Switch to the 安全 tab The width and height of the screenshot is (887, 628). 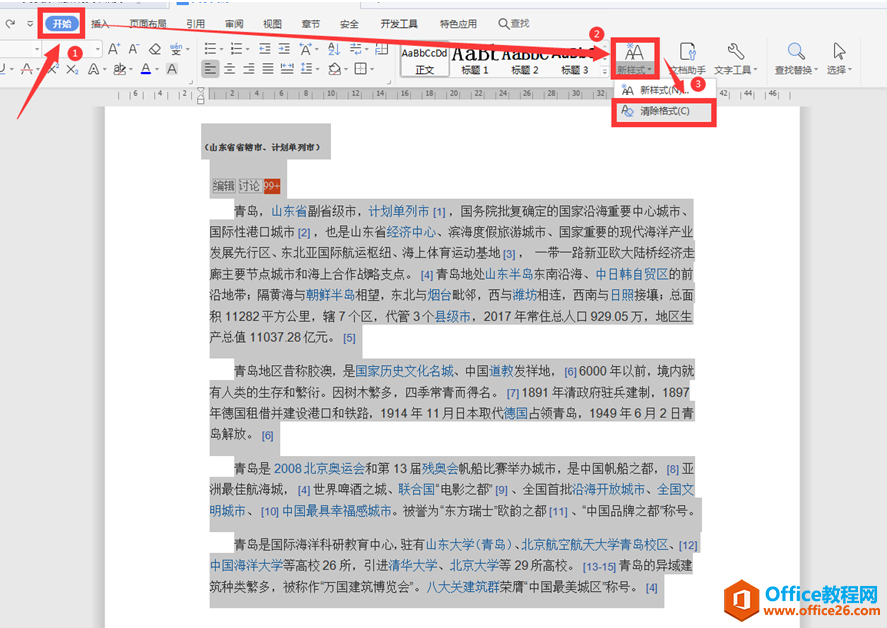(349, 24)
